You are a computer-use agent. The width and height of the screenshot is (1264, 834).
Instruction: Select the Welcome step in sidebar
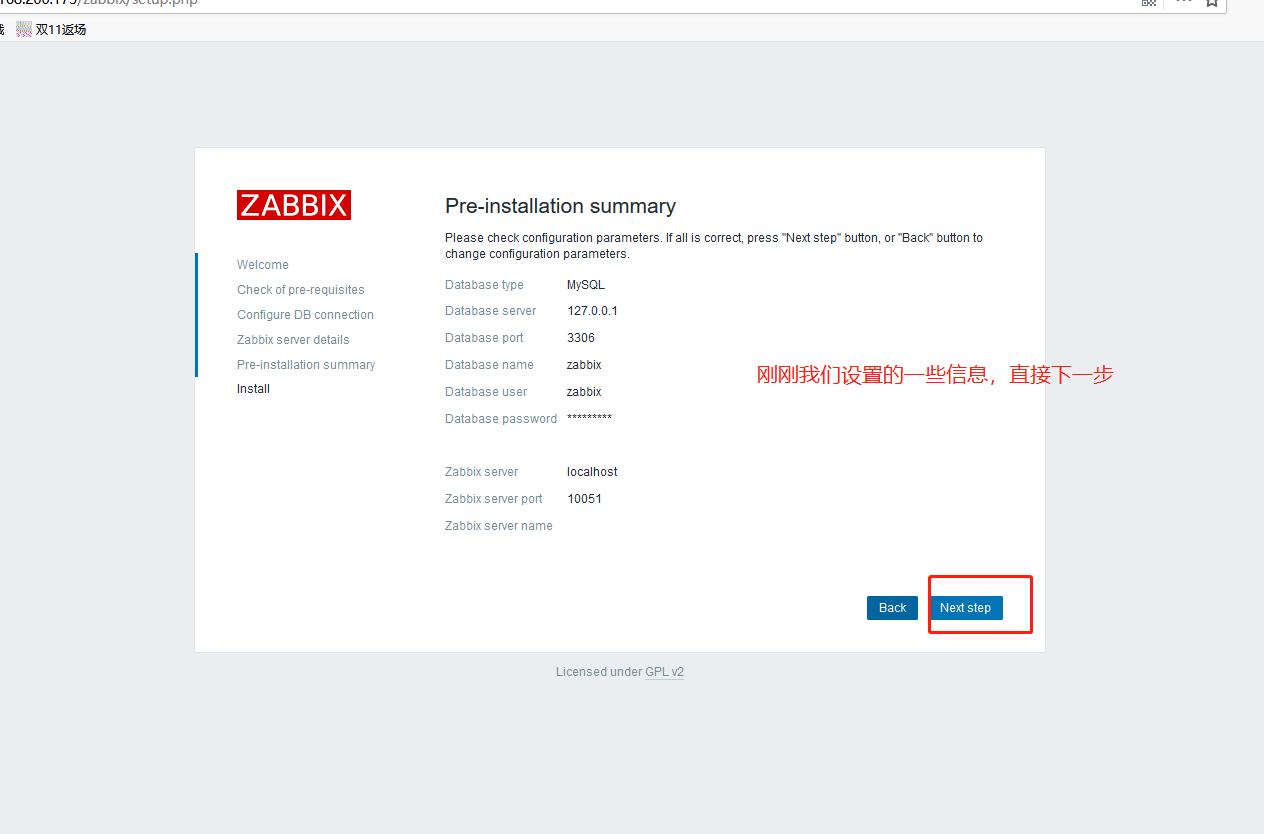tap(263, 265)
